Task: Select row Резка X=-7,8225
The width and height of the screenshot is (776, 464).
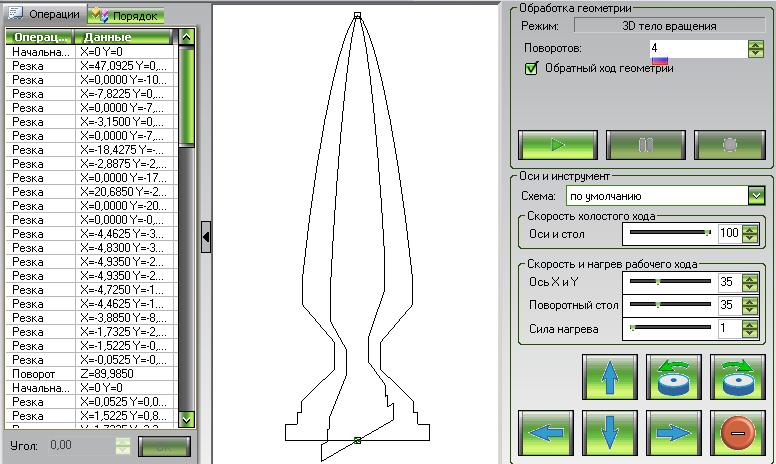Action: [x=91, y=93]
